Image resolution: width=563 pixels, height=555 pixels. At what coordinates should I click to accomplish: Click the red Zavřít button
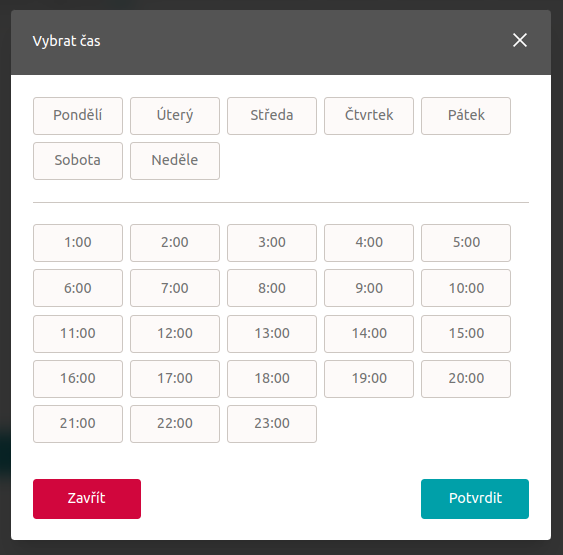[x=87, y=499]
